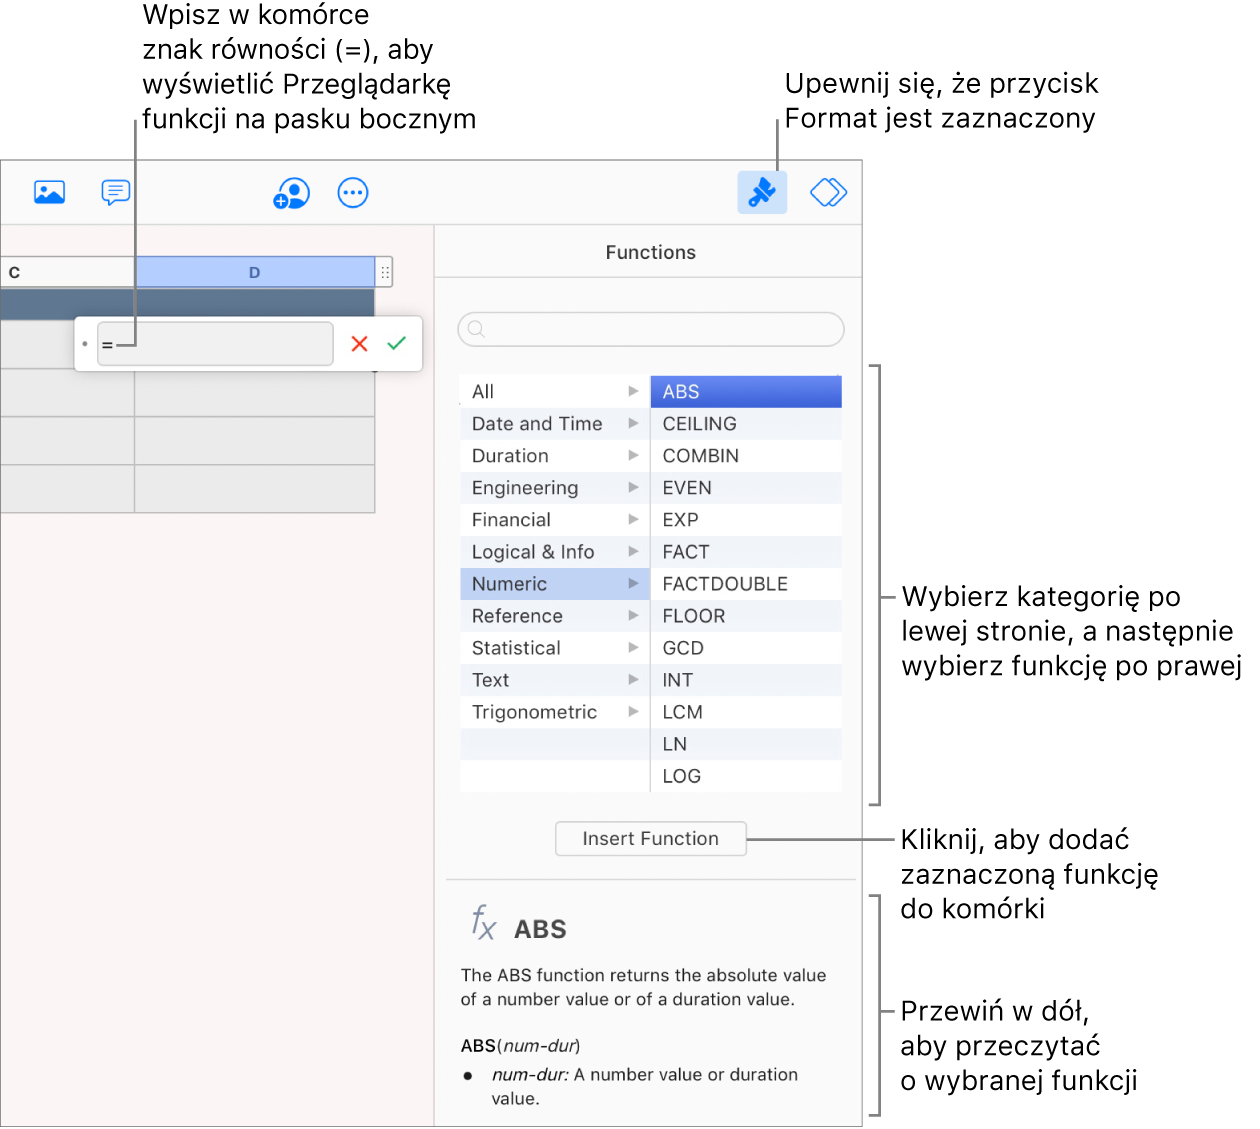Screen dimensions: 1260x1129
Task: Click the column resize handle beside D
Action: pos(385,272)
